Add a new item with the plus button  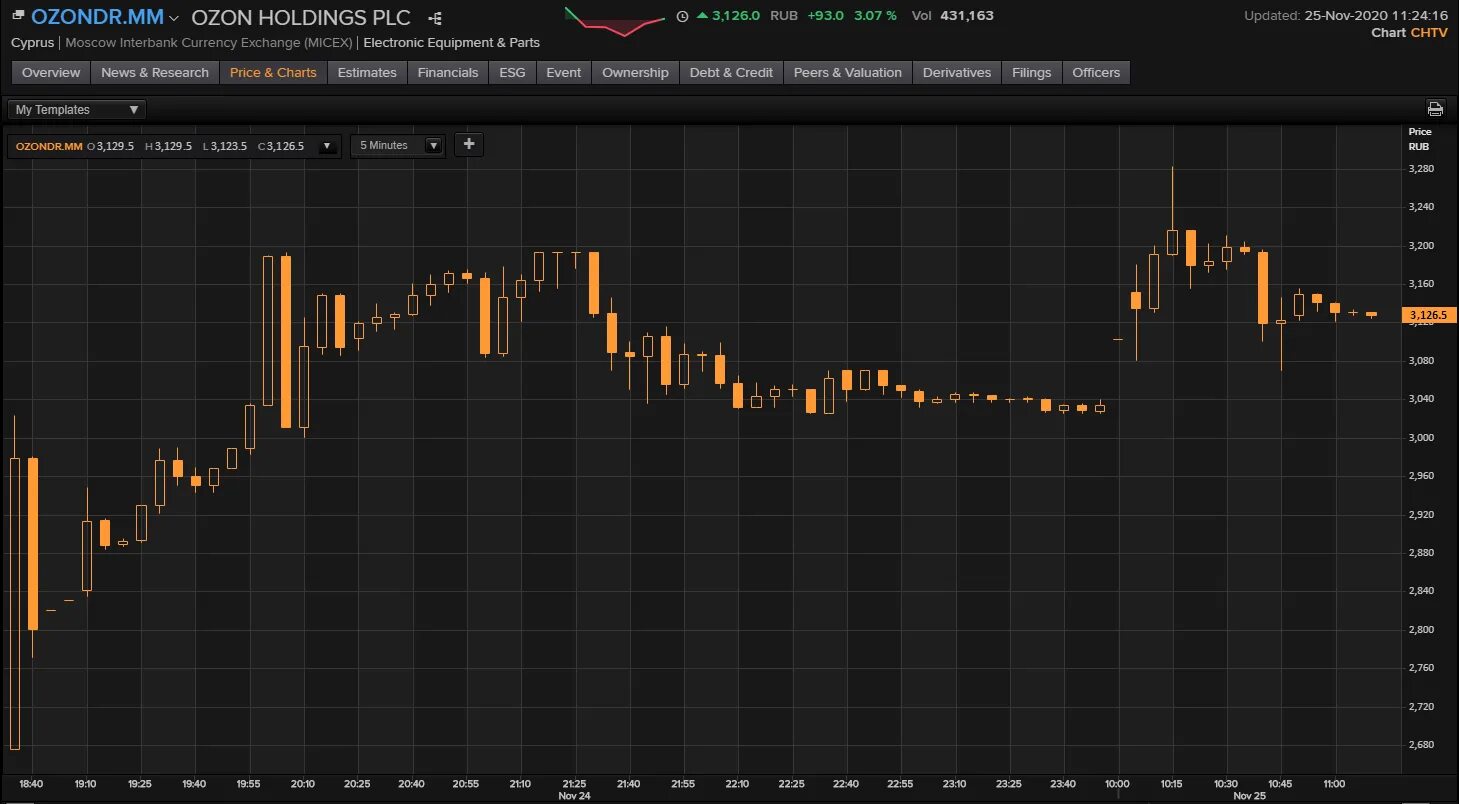pyautogui.click(x=468, y=144)
